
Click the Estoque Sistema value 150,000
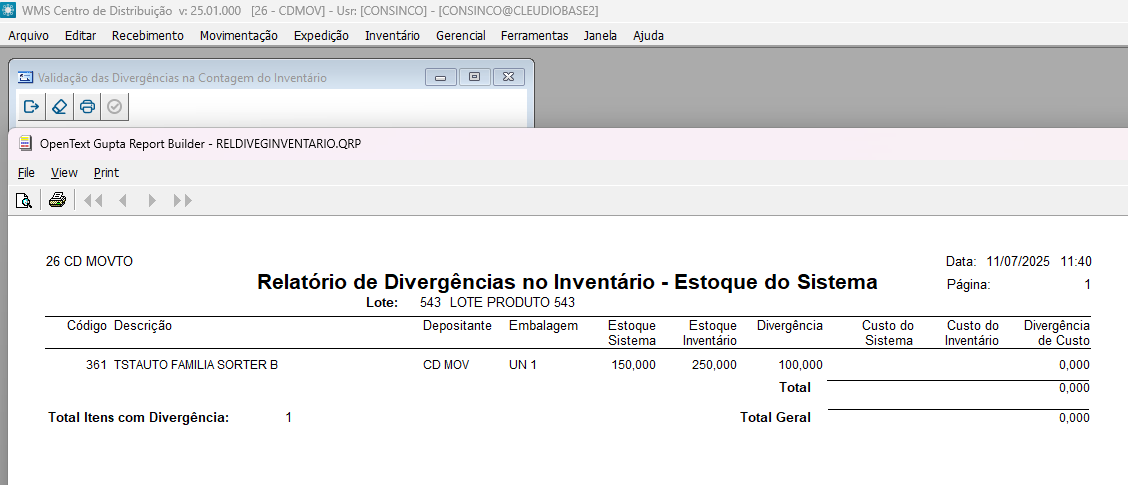click(634, 365)
